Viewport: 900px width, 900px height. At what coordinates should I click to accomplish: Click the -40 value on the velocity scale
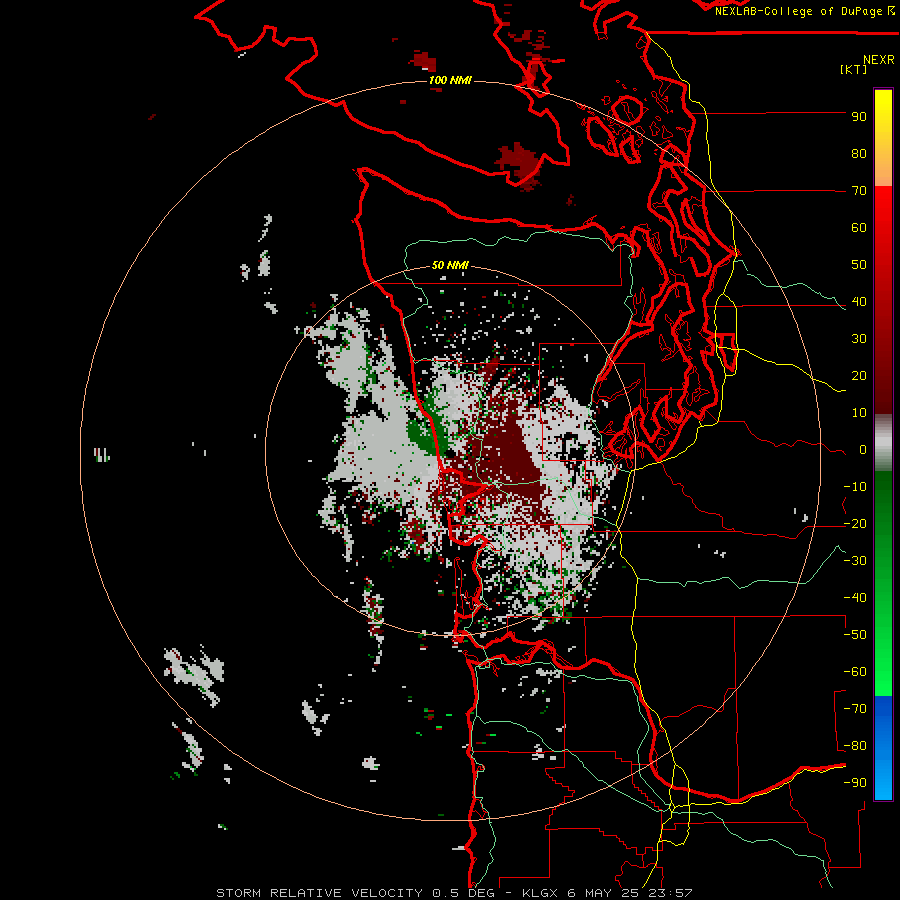[855, 598]
